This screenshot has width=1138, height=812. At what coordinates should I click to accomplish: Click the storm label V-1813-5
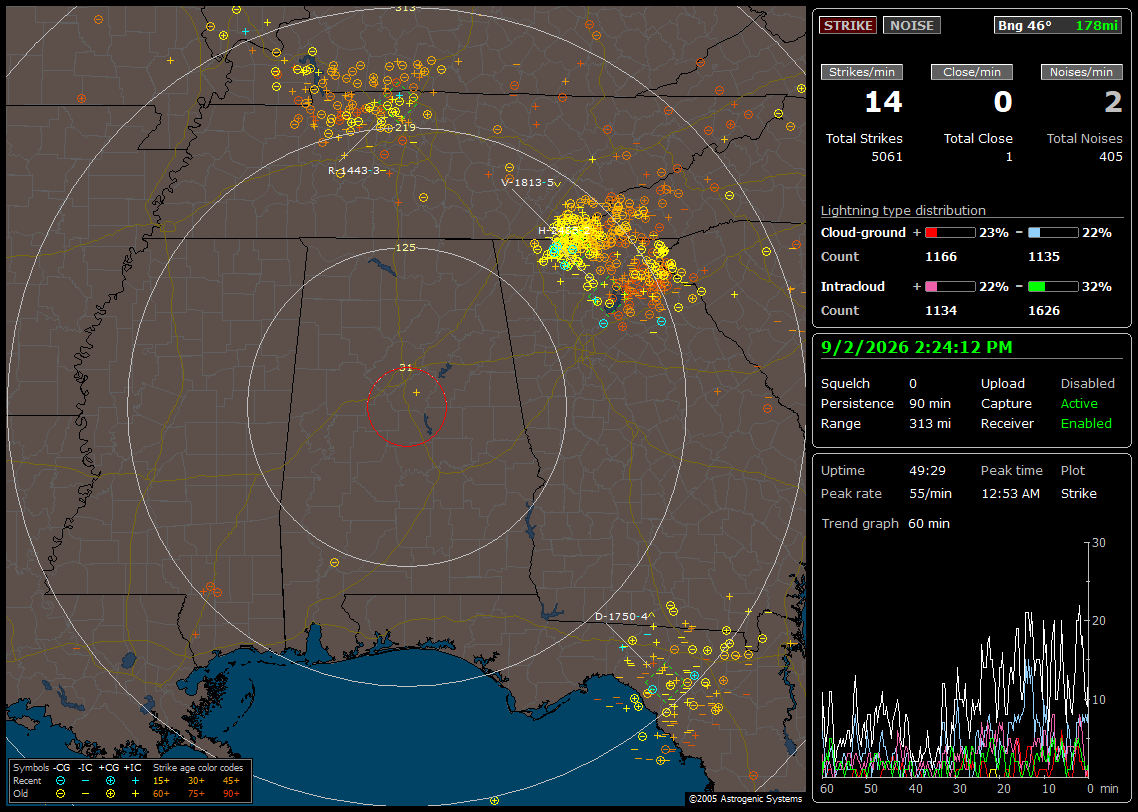tap(528, 182)
